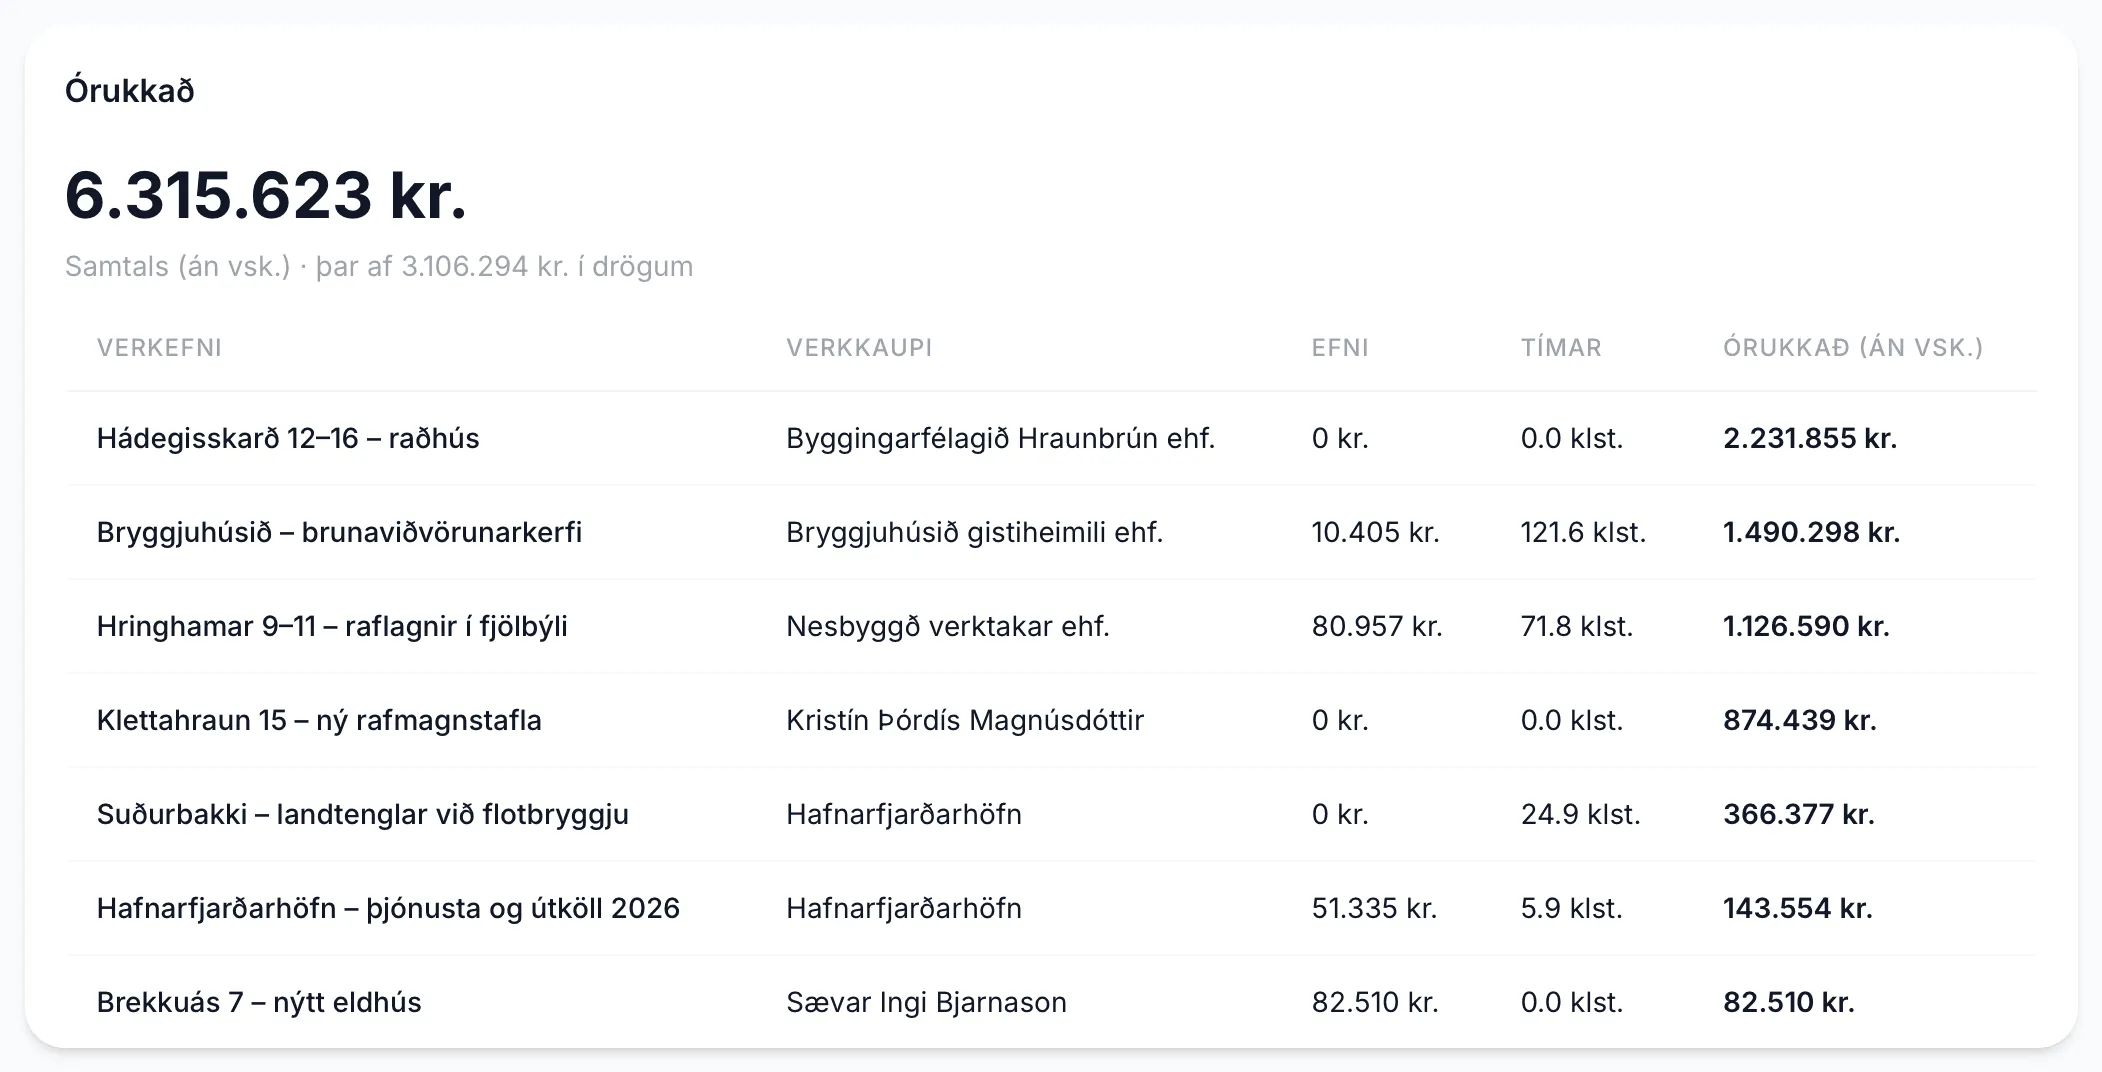This screenshot has width=2102, height=1072.
Task: Click material cost 51.335 kr.
Action: 1374,908
